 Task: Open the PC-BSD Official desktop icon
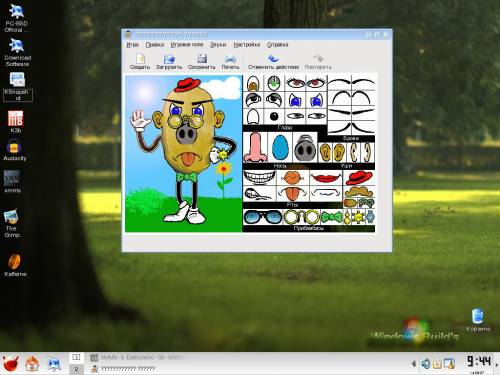(16, 18)
